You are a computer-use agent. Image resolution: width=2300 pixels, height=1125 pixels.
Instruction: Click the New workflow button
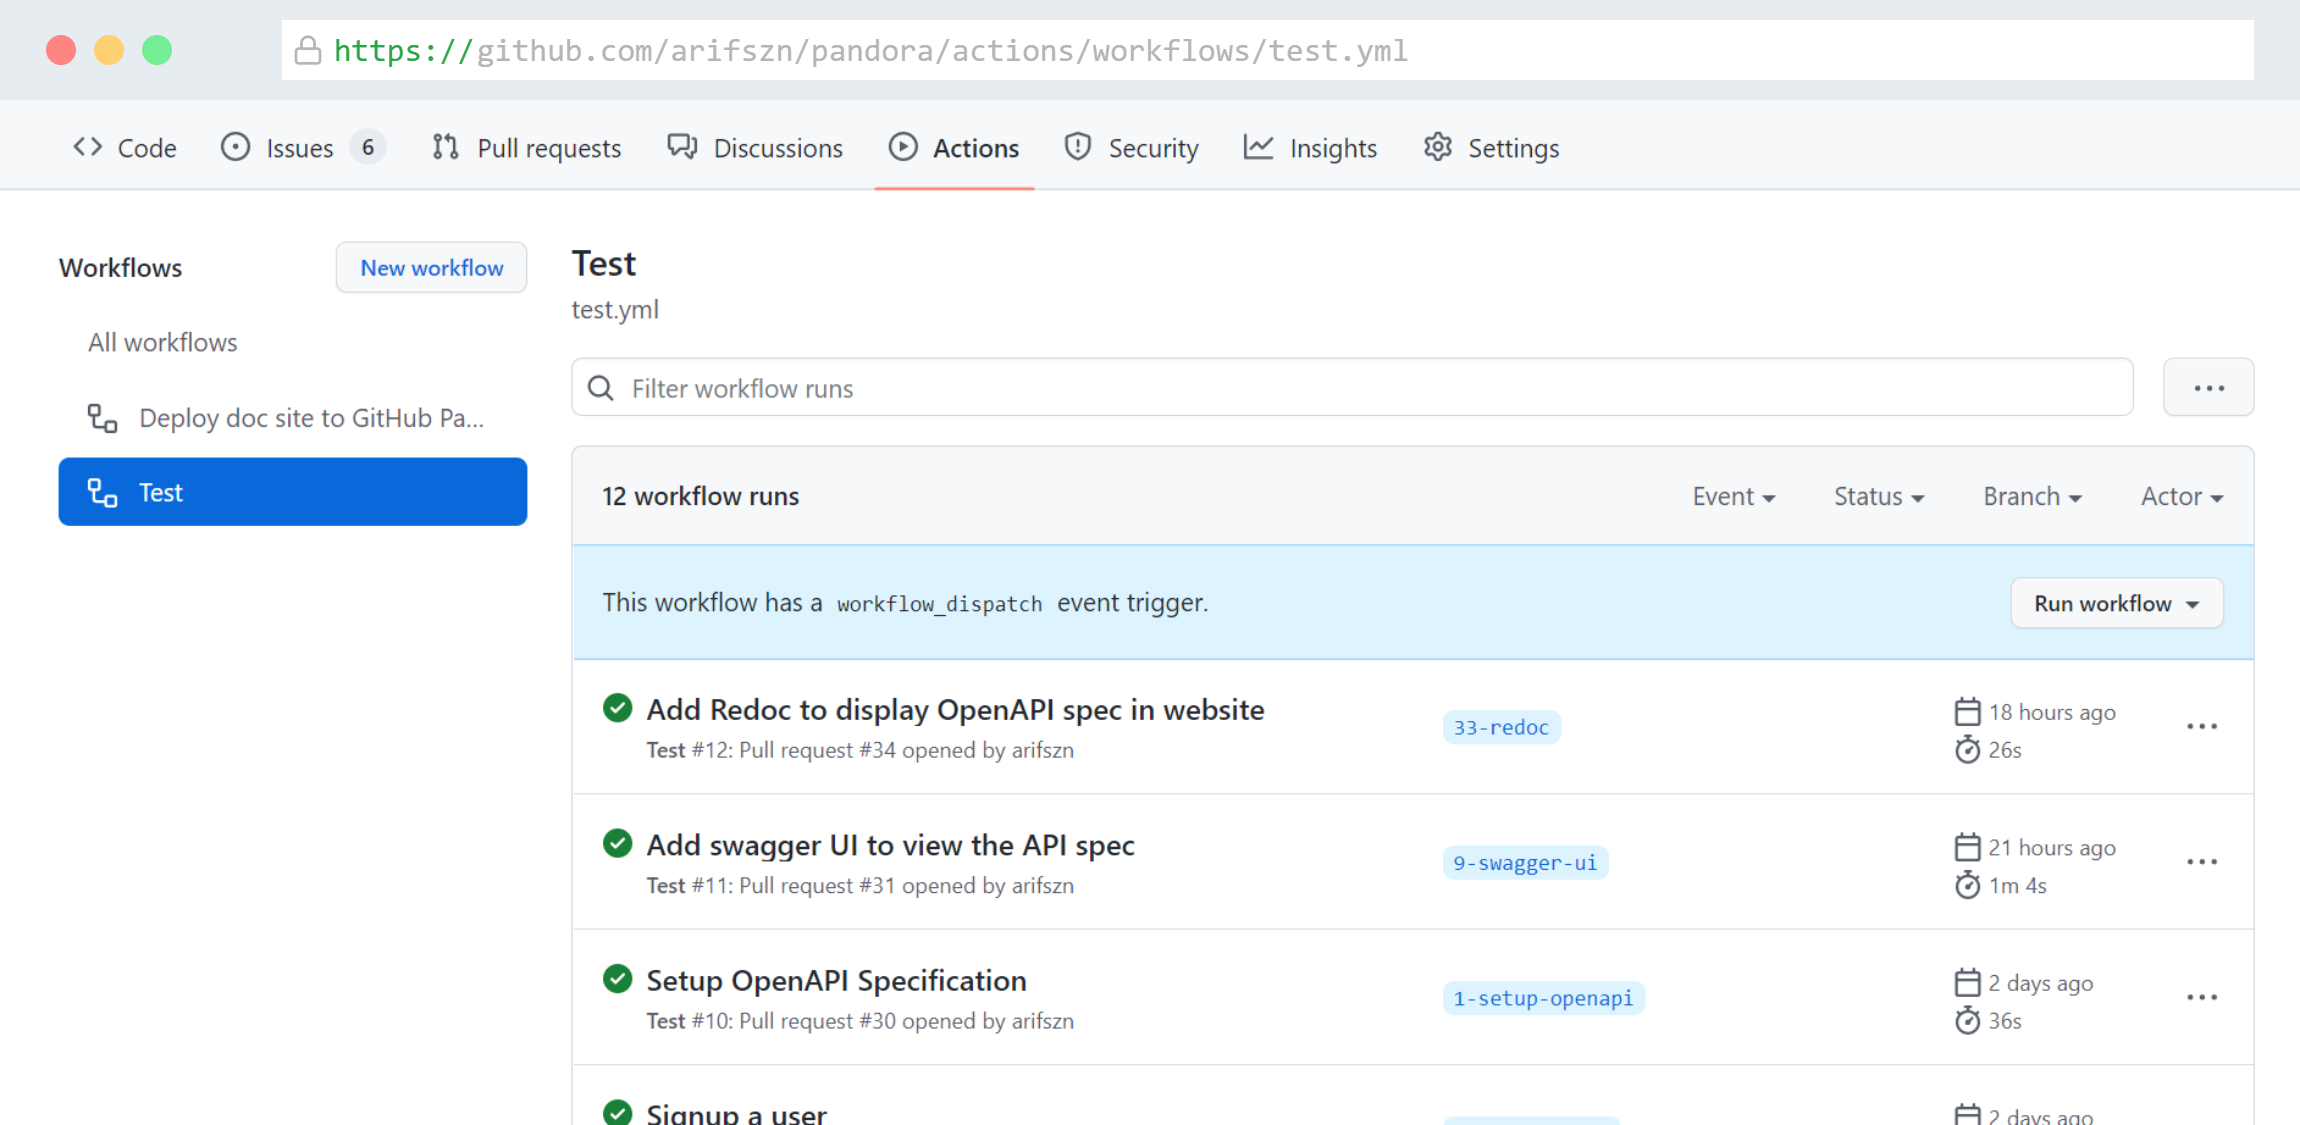[x=431, y=268]
